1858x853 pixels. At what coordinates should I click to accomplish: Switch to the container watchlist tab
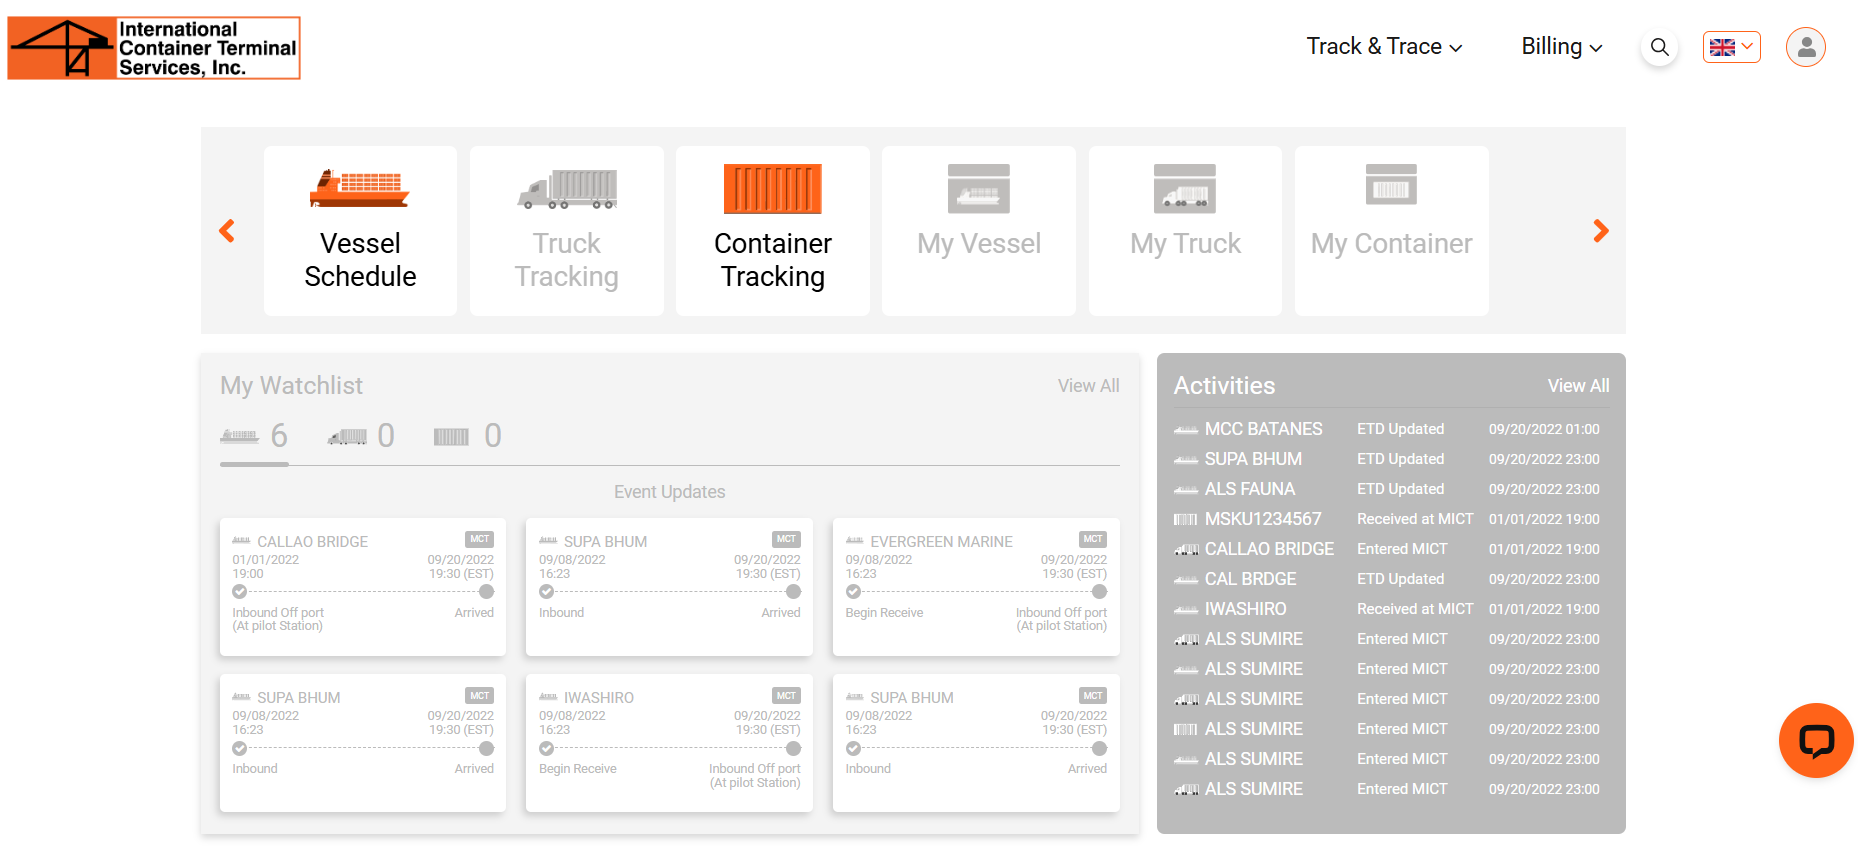coord(467,436)
